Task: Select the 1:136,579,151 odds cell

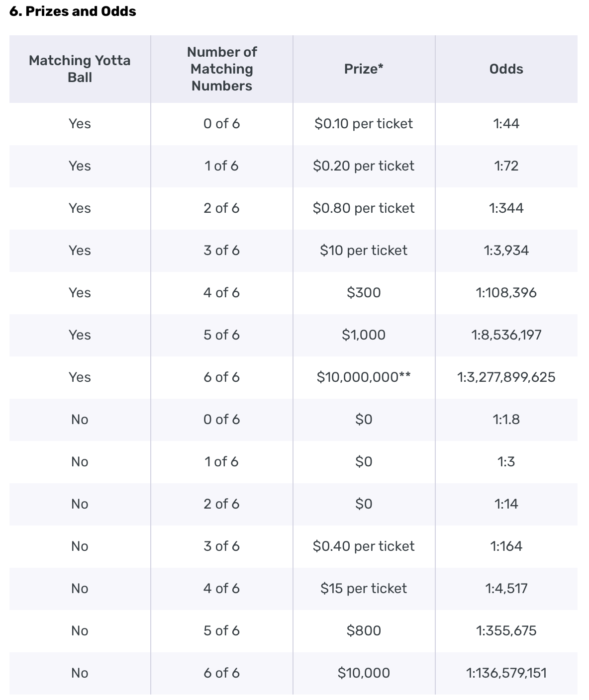Action: coord(506,673)
